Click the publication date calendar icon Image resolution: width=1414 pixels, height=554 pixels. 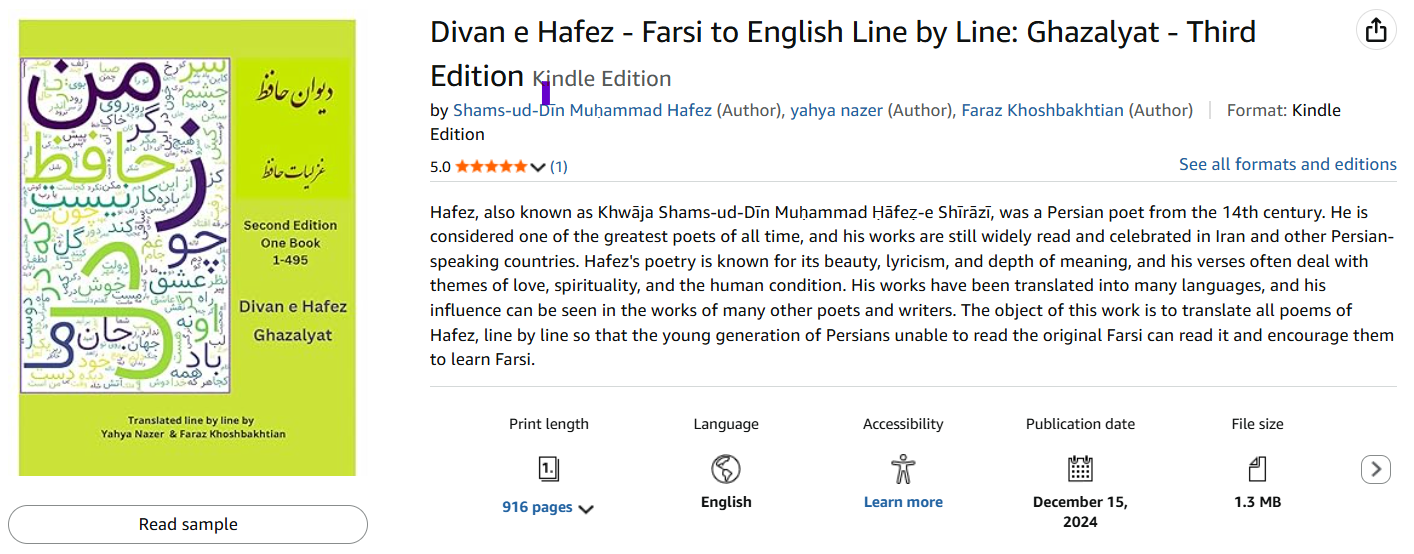point(1080,468)
